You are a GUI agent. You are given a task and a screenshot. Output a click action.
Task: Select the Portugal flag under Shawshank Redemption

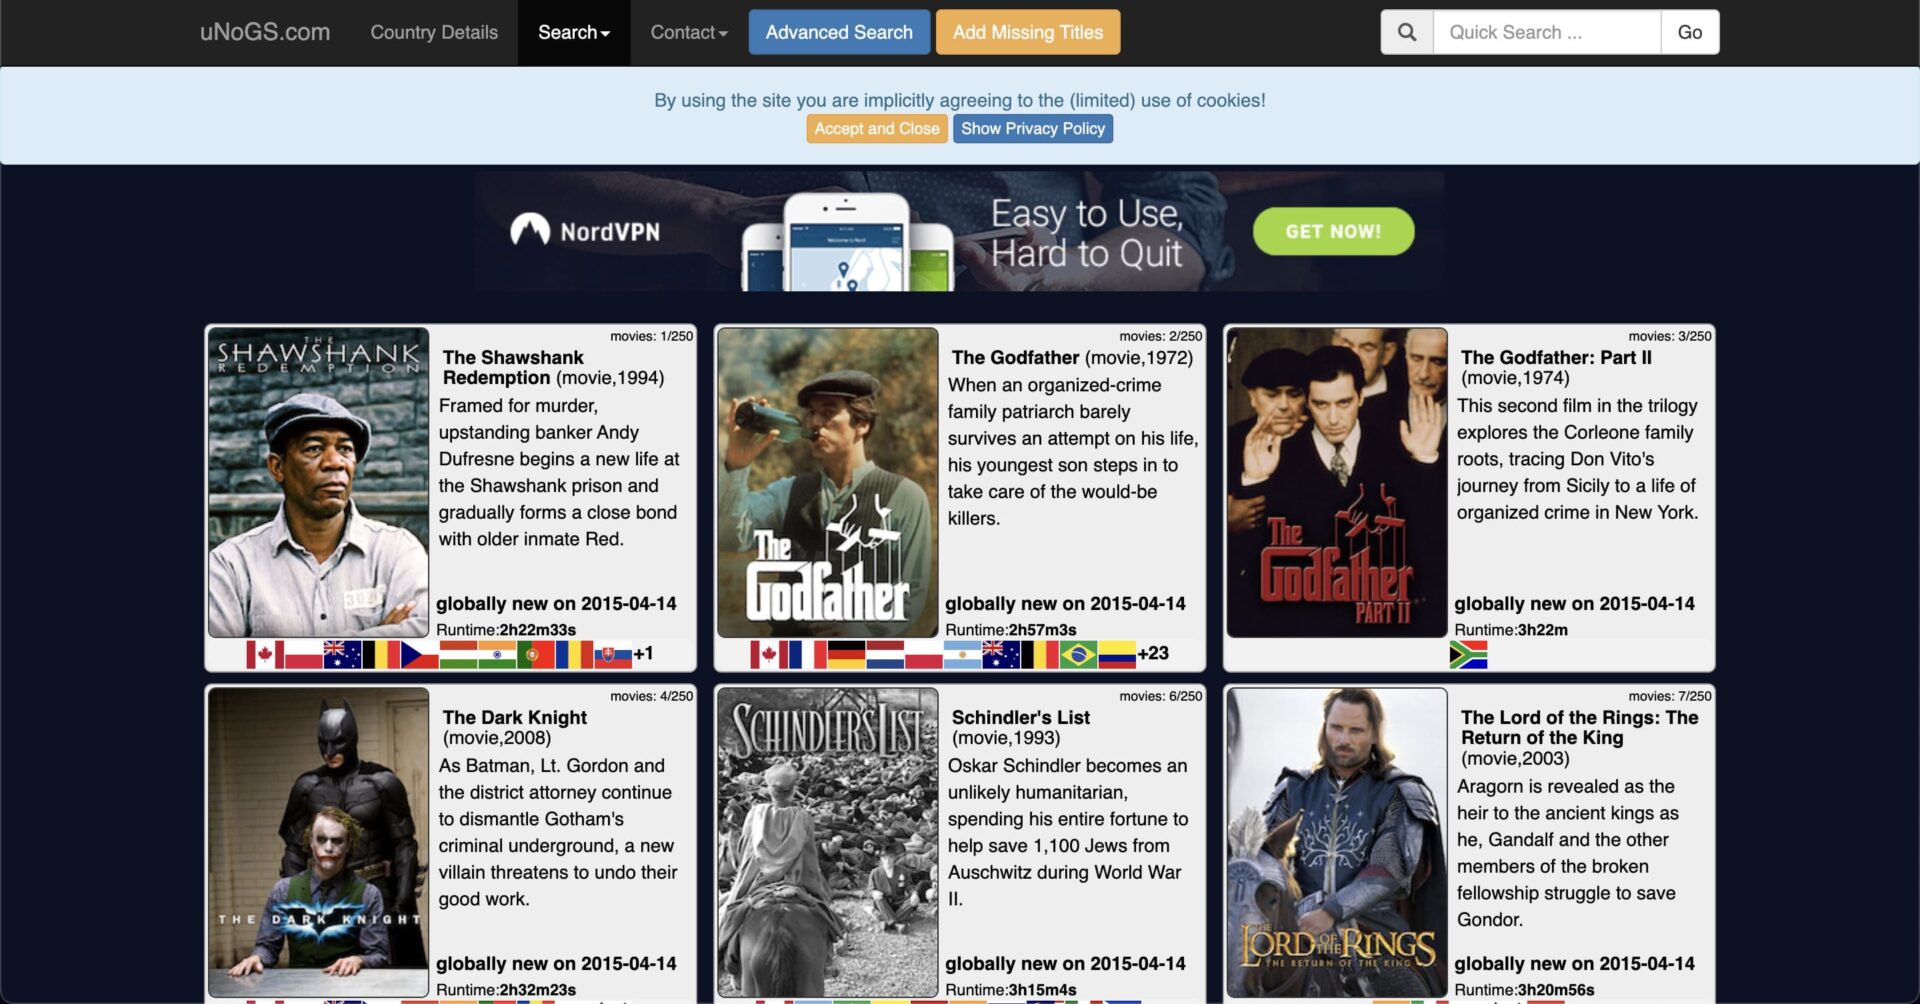(535, 655)
